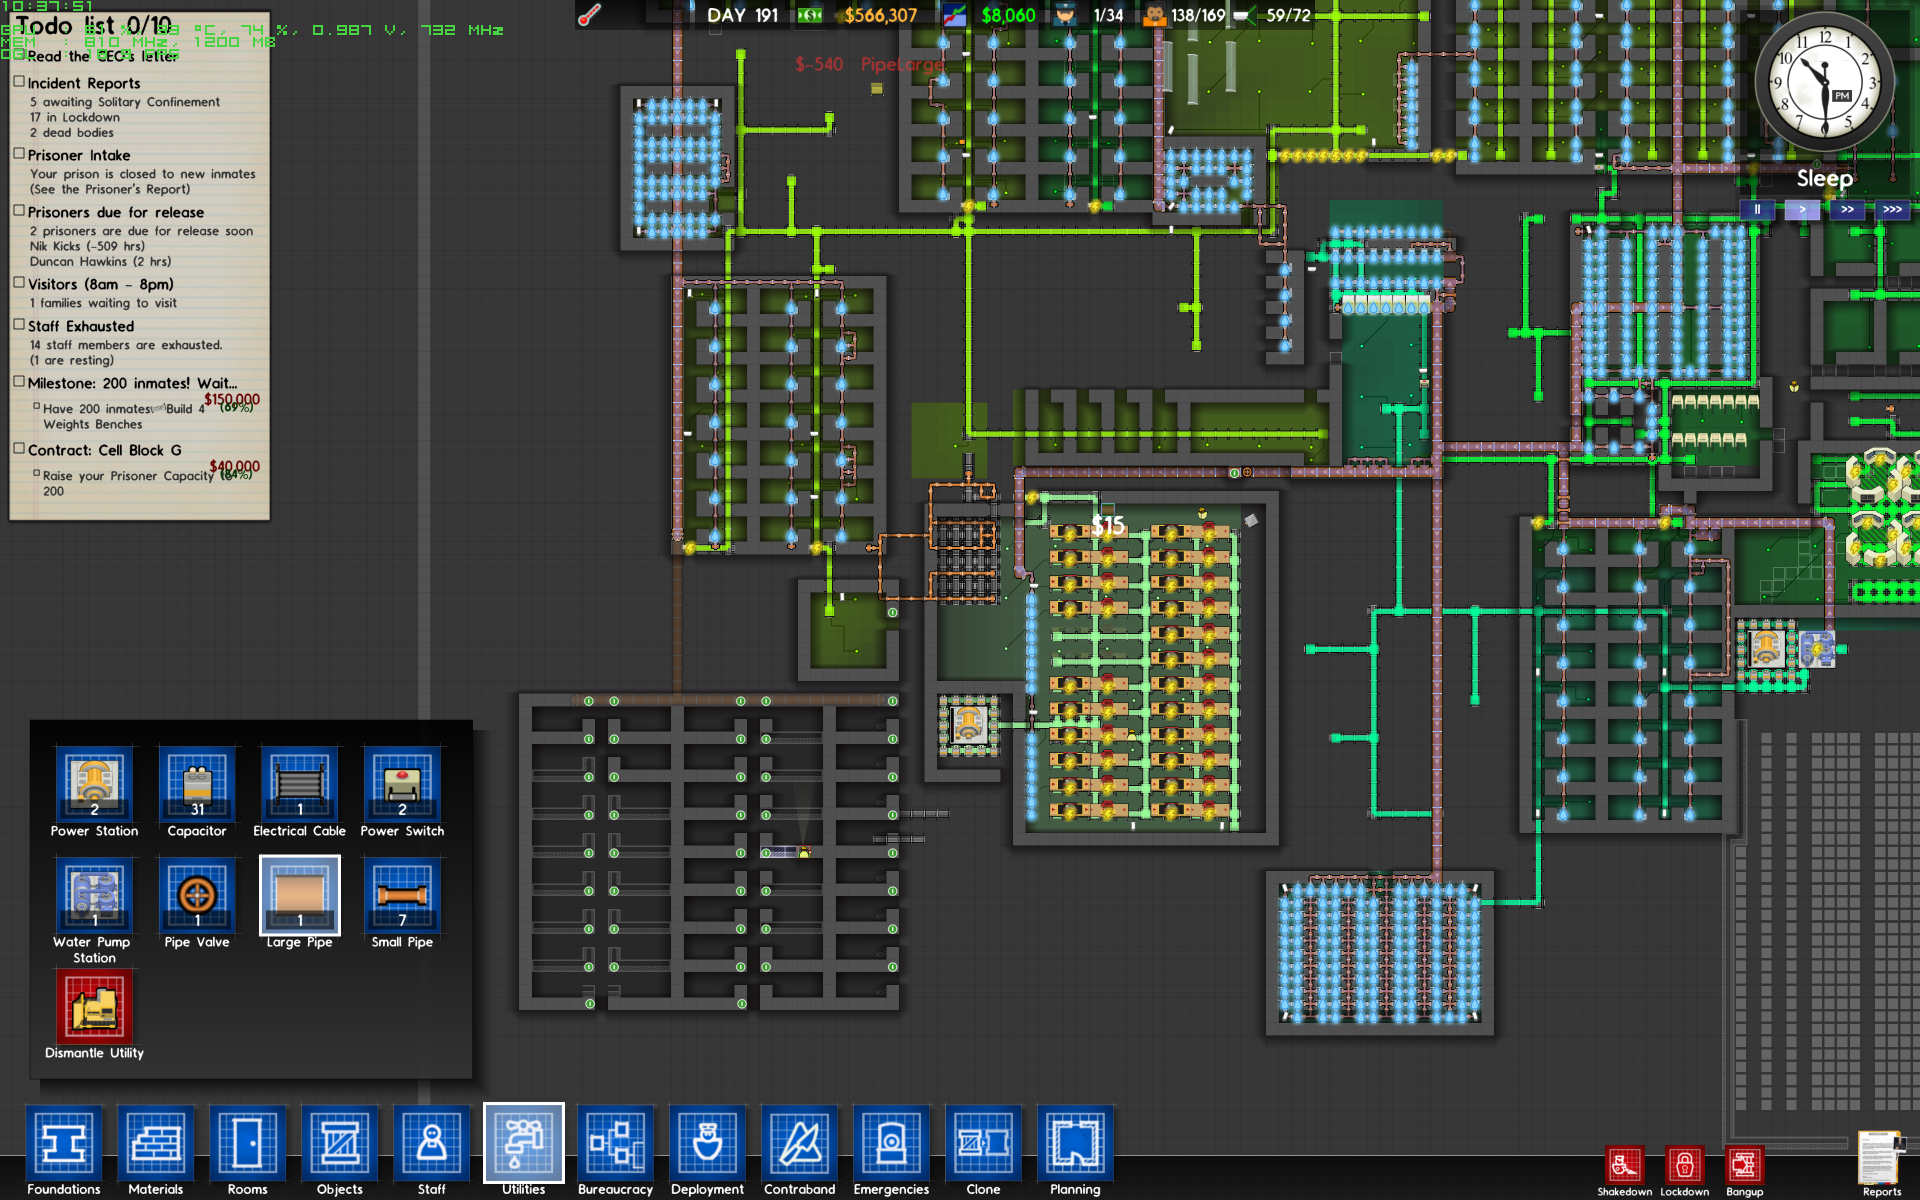Click the Sleep regime label
This screenshot has width=1920, height=1200.
[x=1825, y=179]
